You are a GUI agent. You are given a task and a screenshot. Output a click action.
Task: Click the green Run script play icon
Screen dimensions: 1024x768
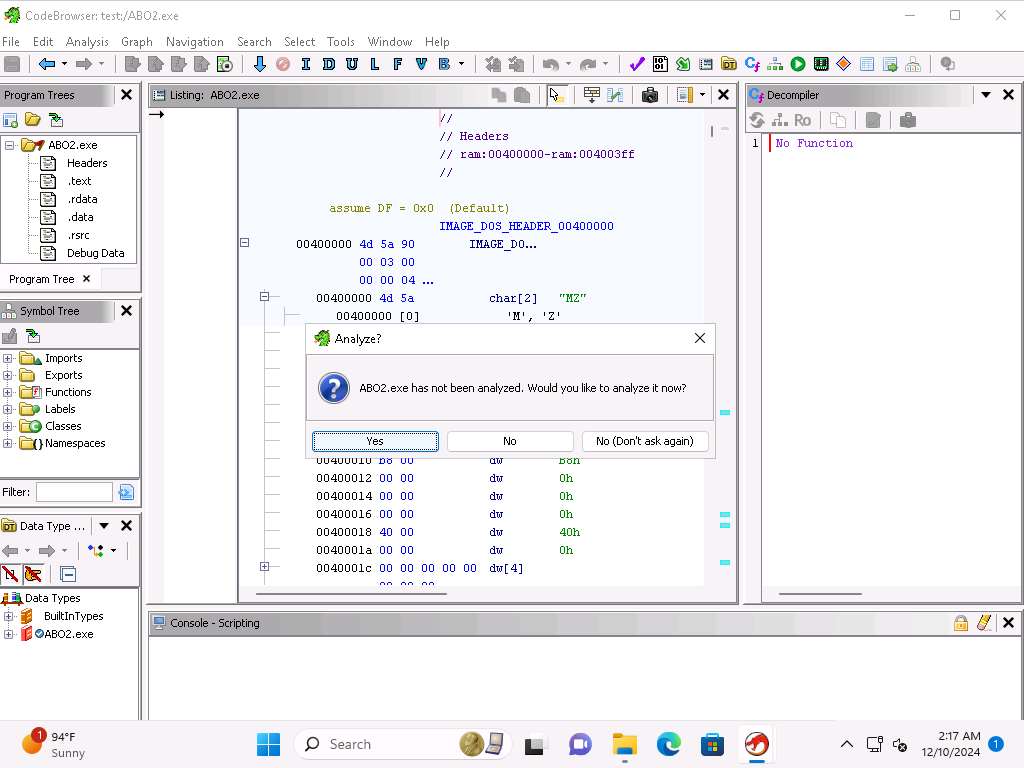798,64
